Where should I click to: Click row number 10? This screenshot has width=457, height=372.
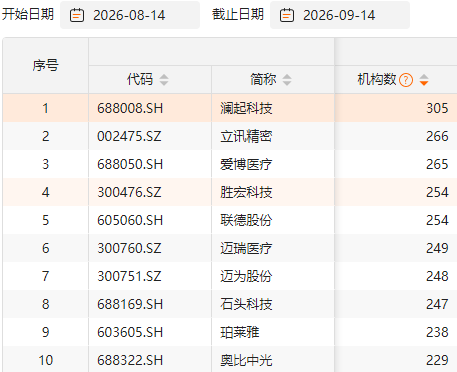[x=46, y=360]
